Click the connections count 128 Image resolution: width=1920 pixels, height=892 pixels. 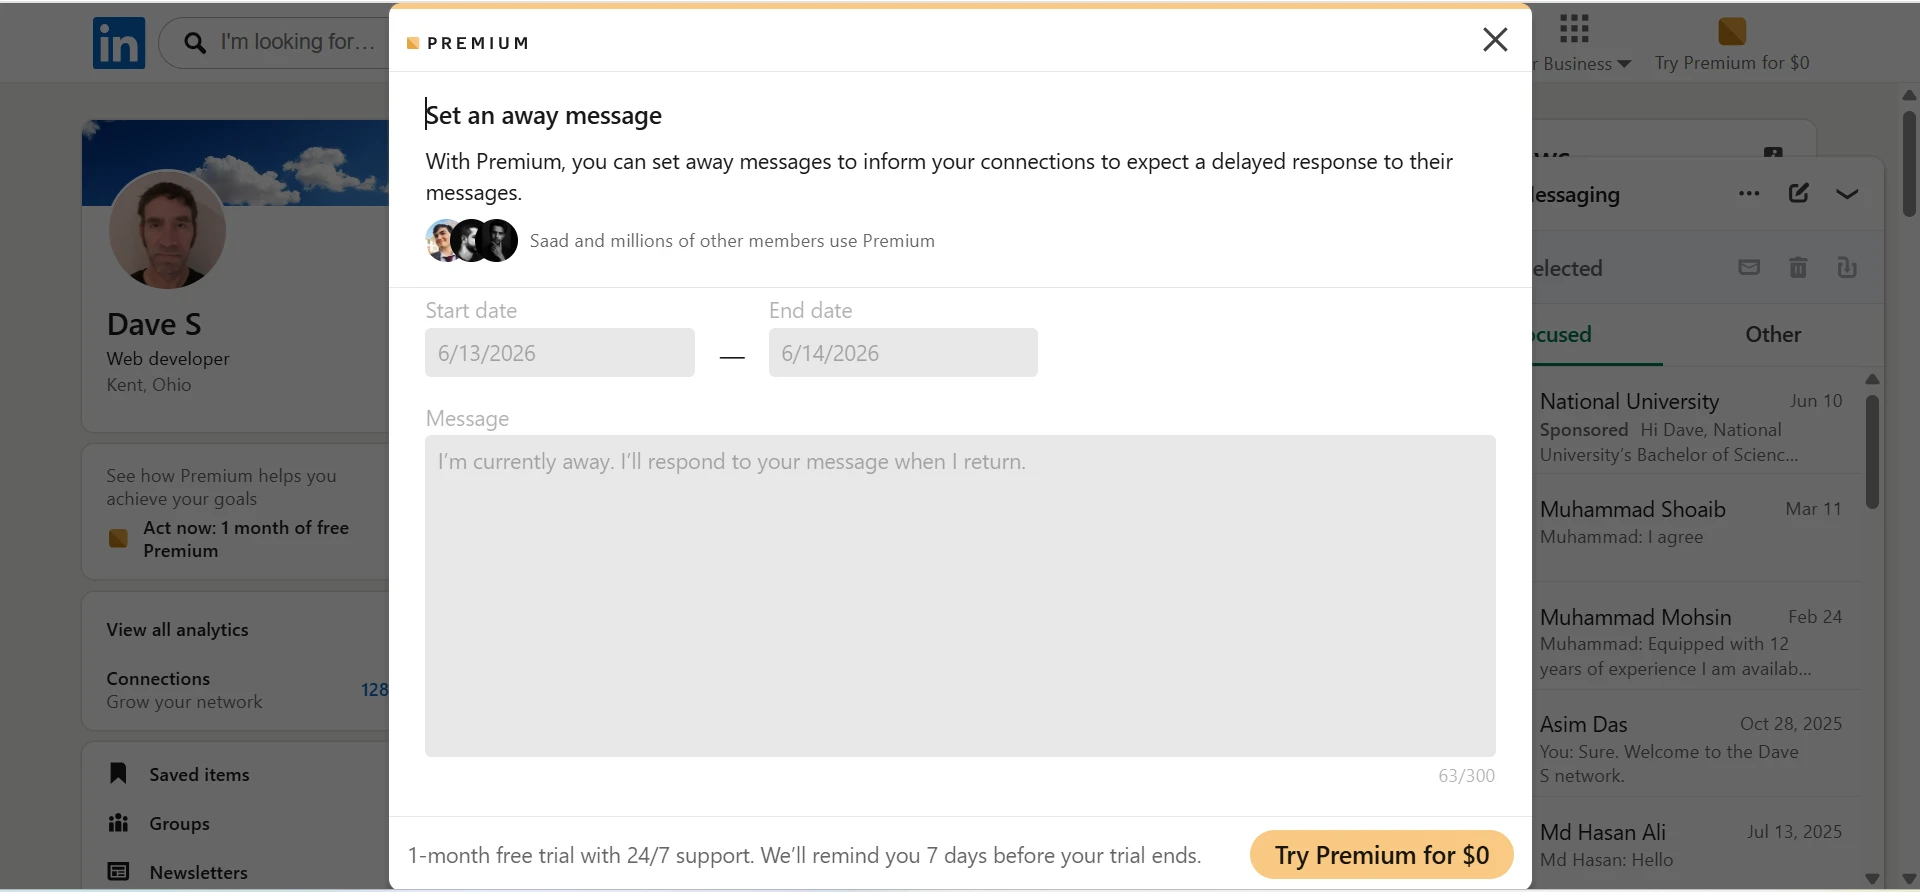(x=374, y=690)
